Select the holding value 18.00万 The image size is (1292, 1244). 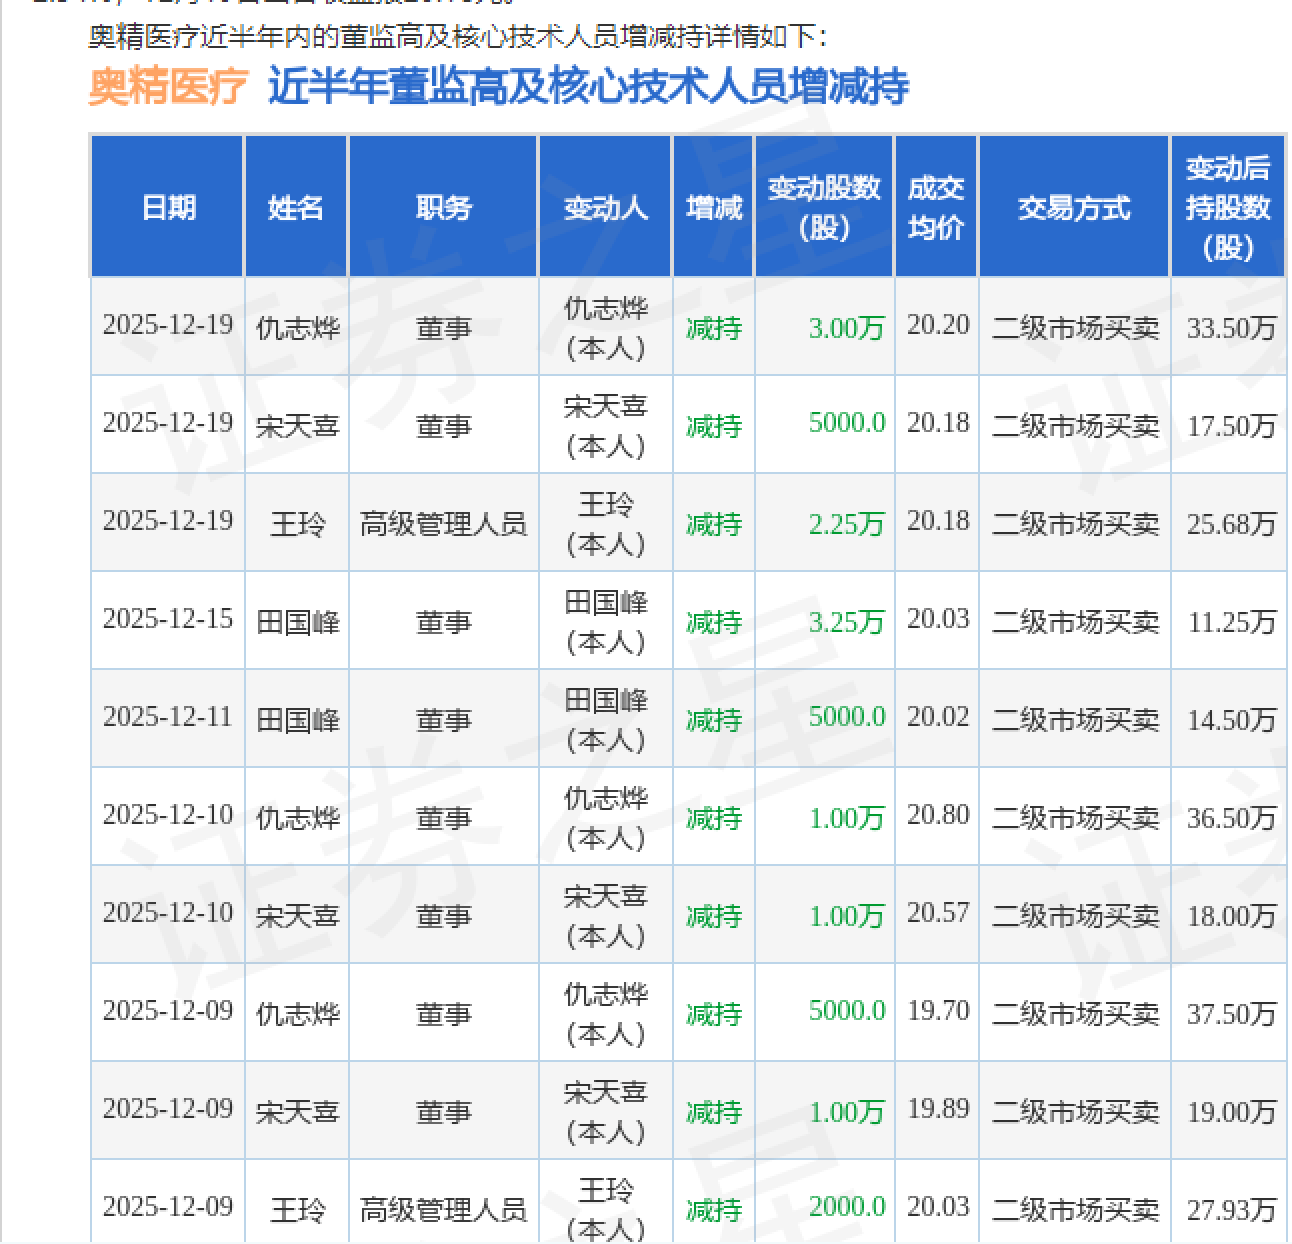(1231, 916)
